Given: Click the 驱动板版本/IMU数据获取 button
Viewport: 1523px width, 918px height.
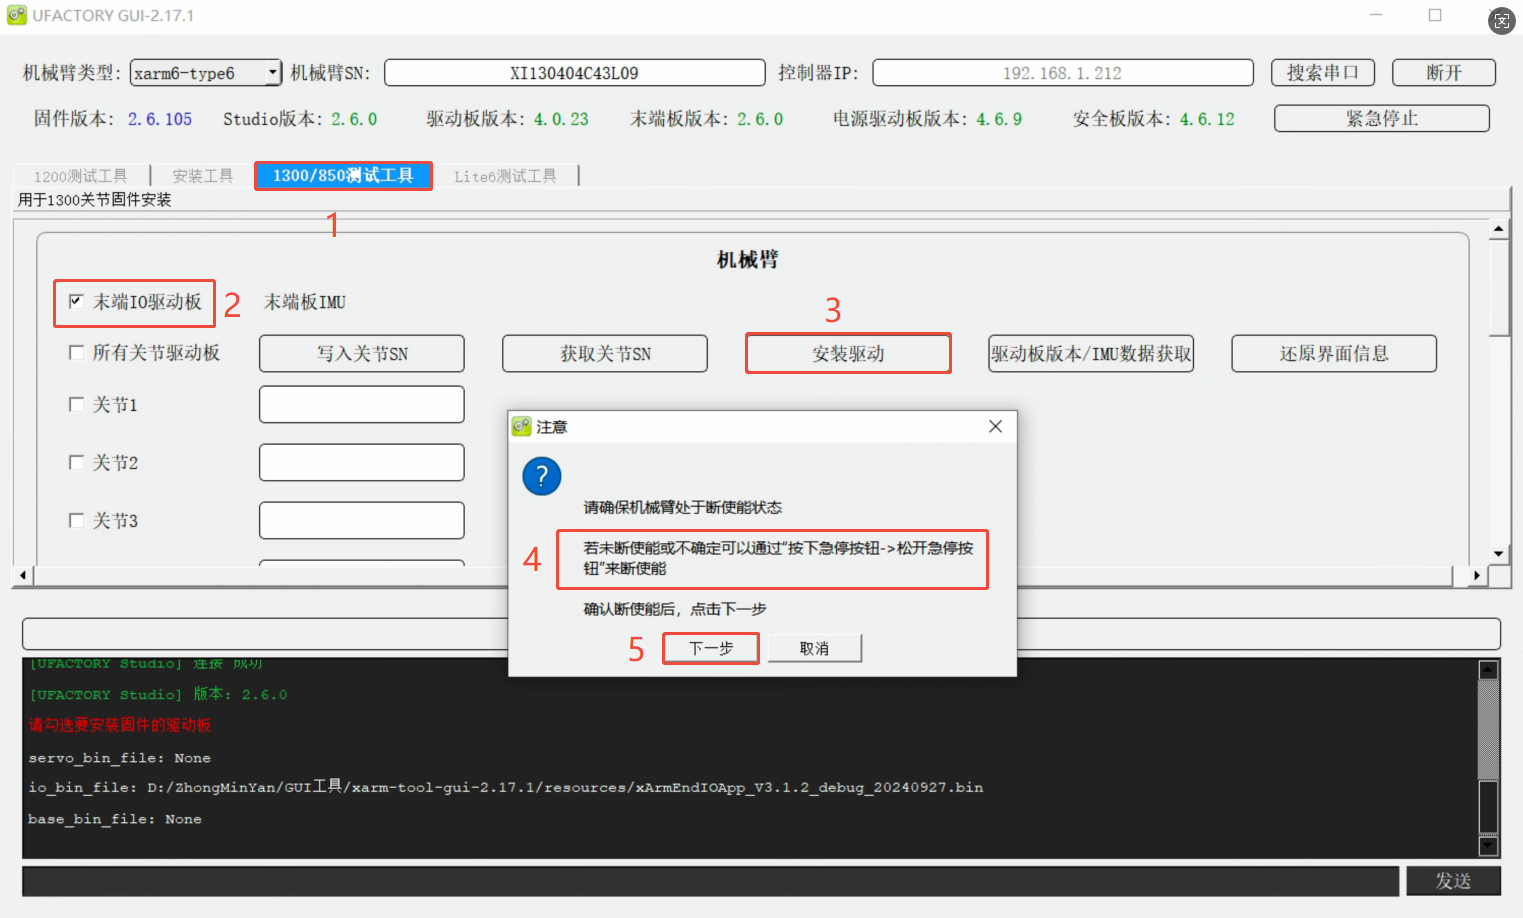Looking at the screenshot, I should pos(1091,353).
